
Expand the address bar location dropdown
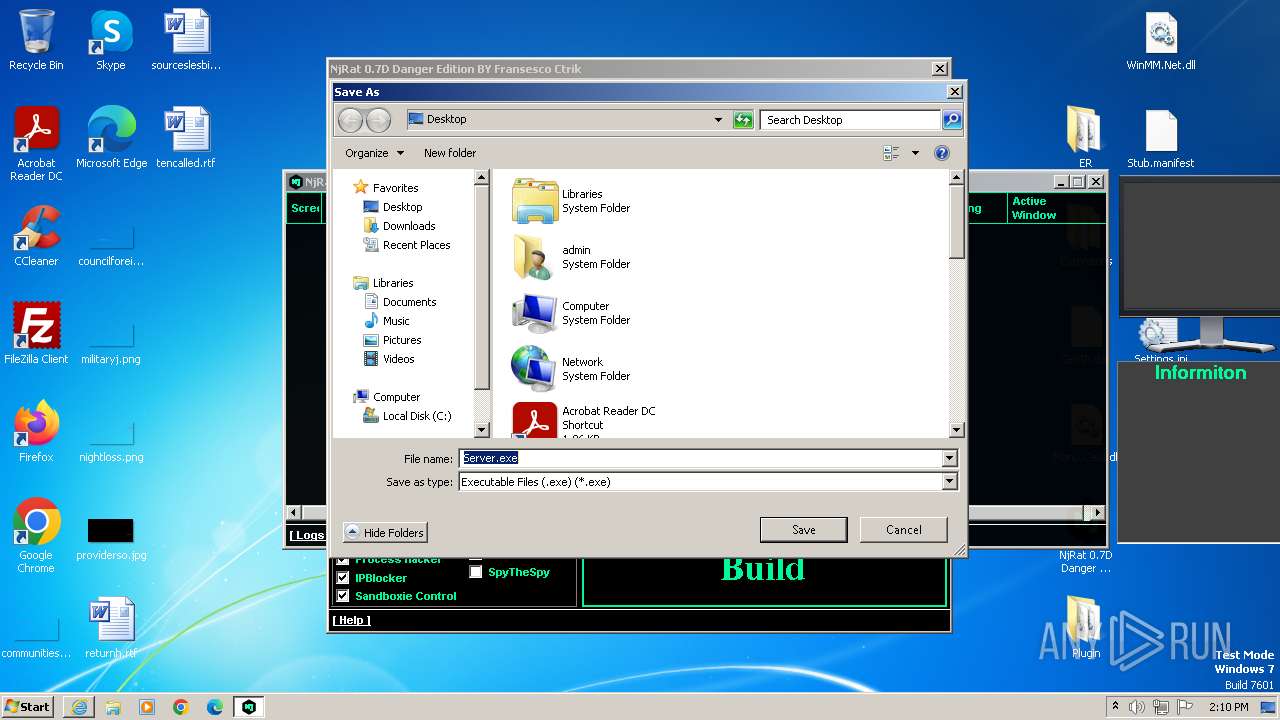click(718, 120)
